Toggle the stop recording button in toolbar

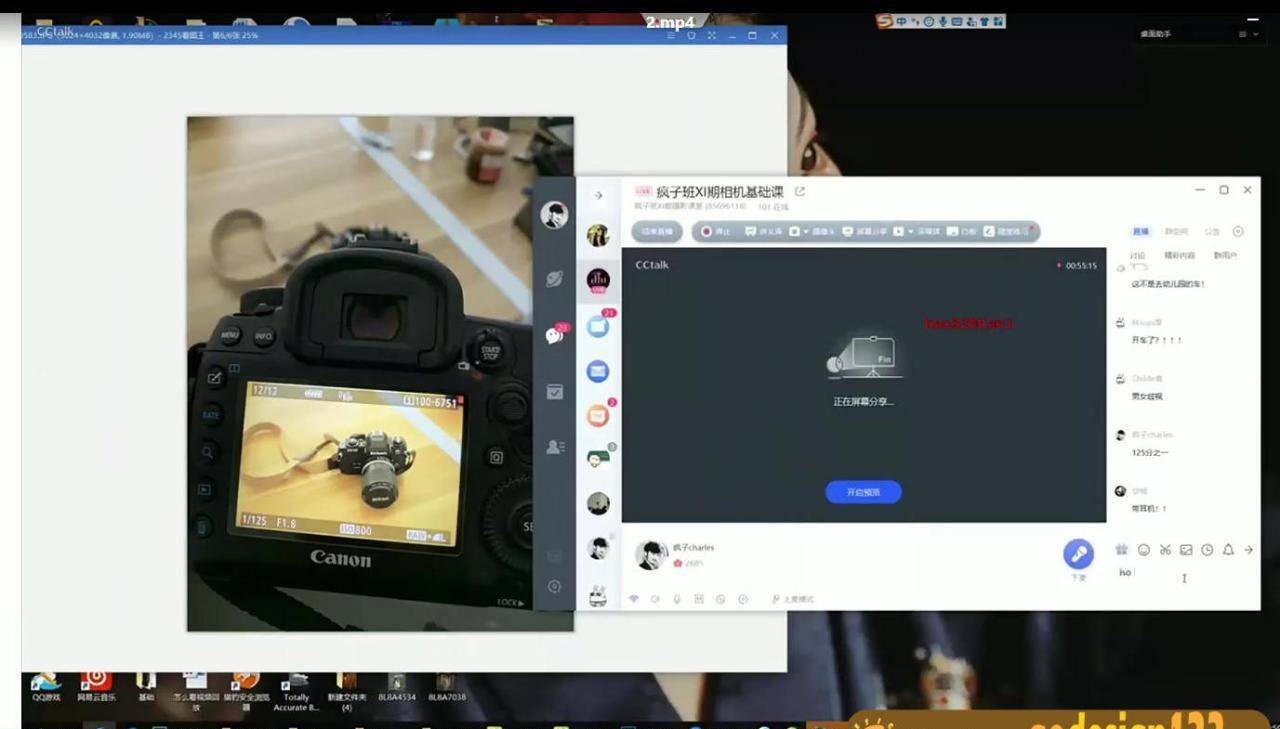715,231
